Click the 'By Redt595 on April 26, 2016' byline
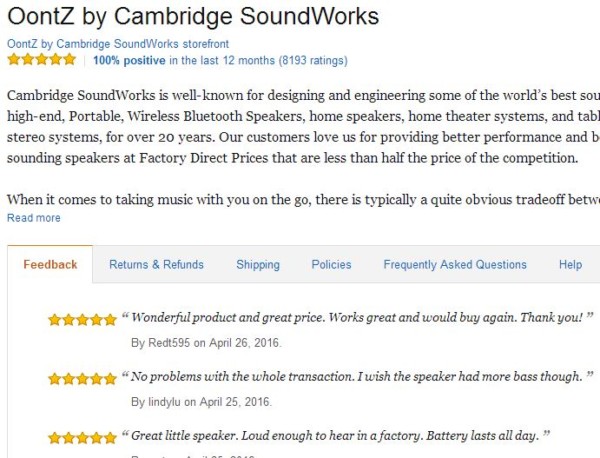 click(206, 343)
